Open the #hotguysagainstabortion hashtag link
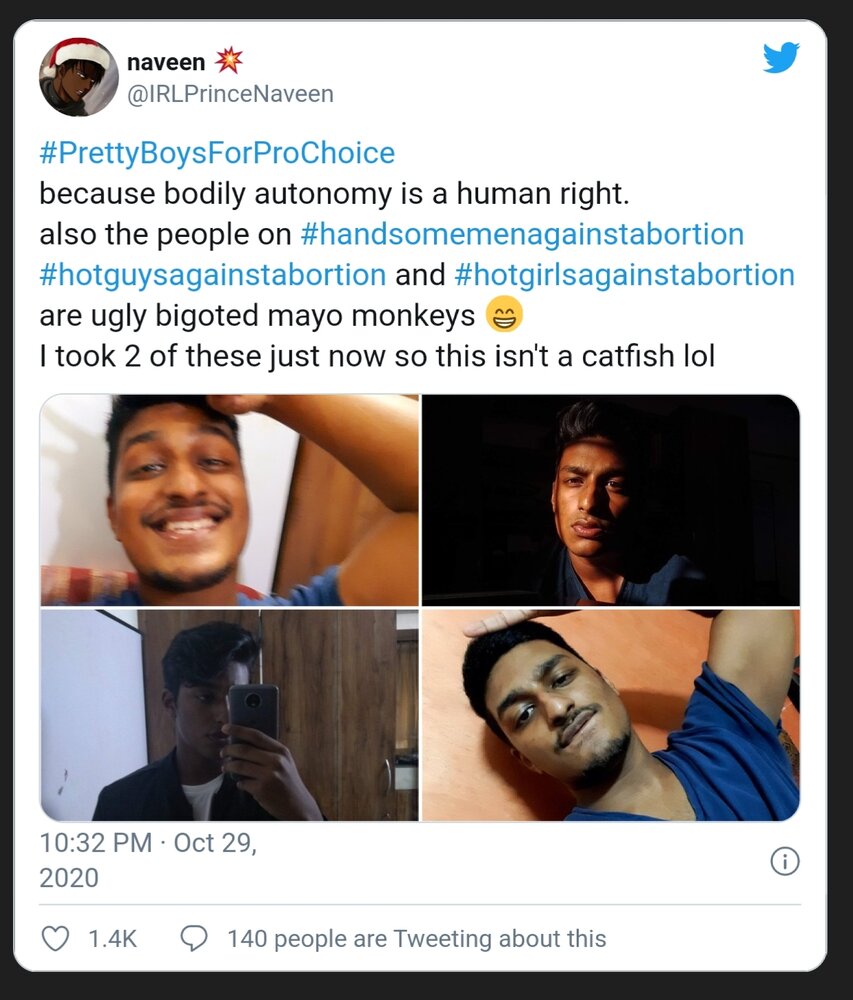Image resolution: width=853 pixels, height=1000 pixels. 213,275
